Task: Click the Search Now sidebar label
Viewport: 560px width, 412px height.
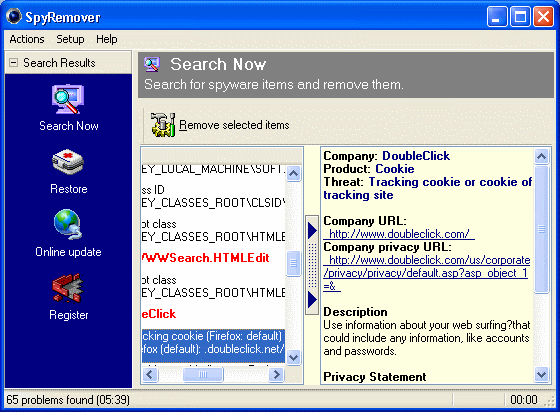Action: [x=69, y=126]
